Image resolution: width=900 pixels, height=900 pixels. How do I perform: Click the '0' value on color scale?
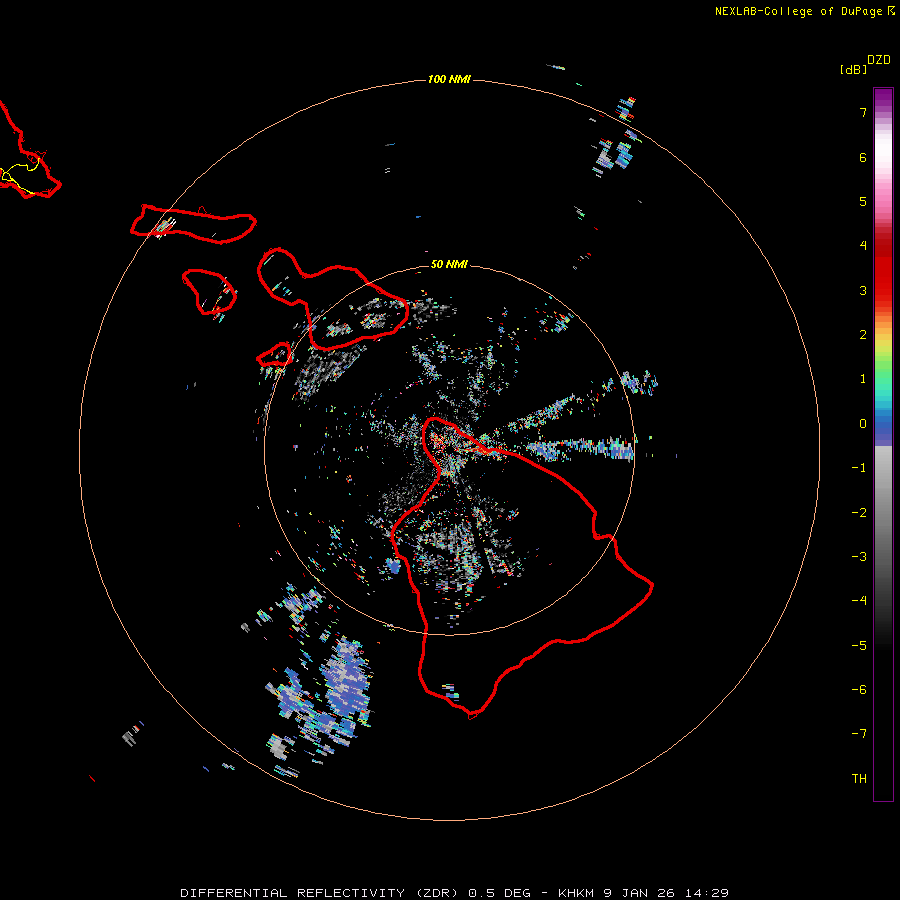(863, 424)
